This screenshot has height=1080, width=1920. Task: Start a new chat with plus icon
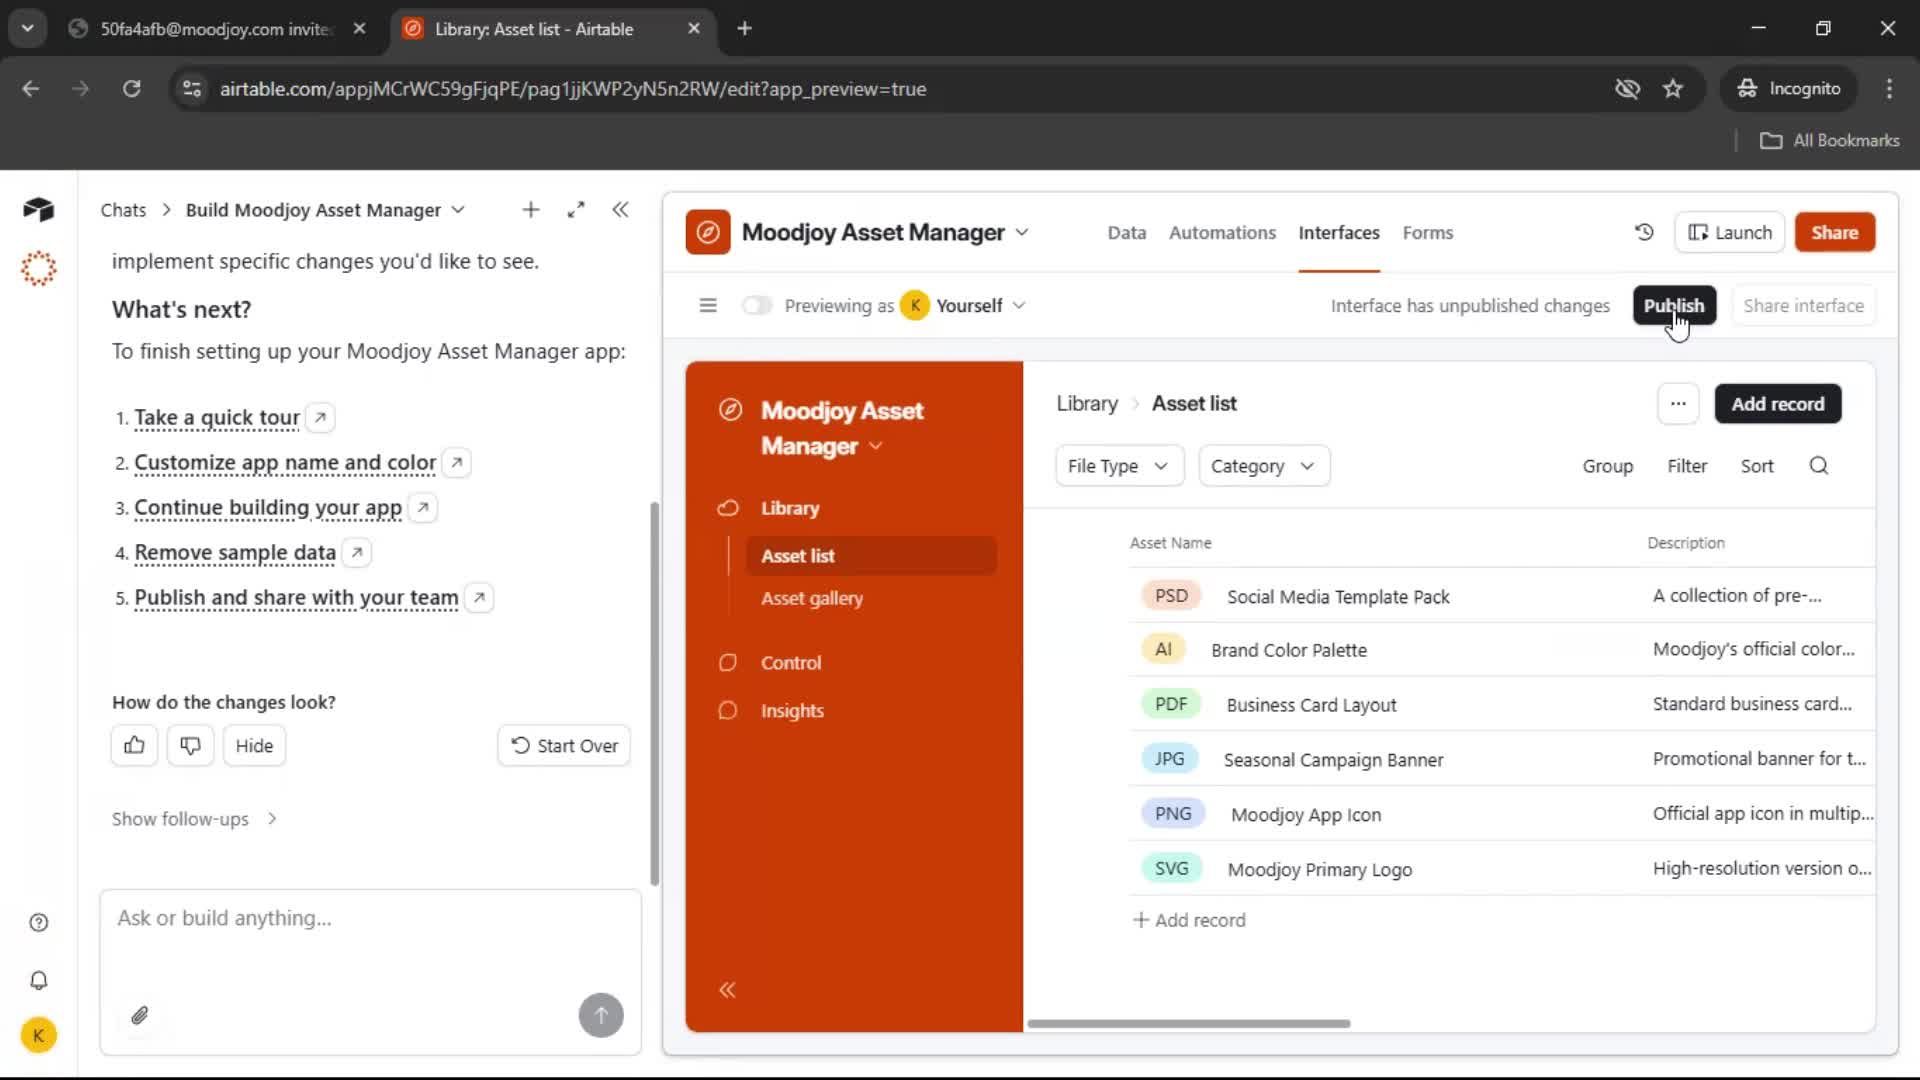click(x=531, y=209)
